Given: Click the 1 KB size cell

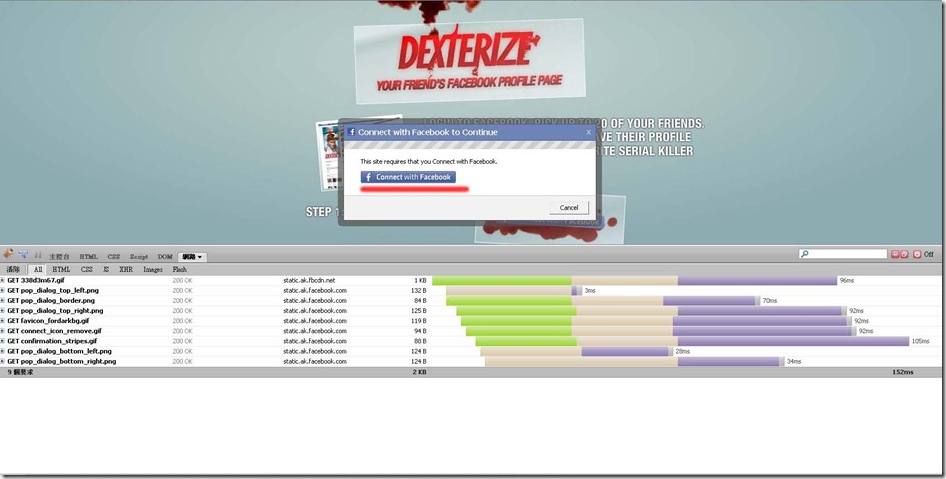Looking at the screenshot, I should click(x=420, y=281).
